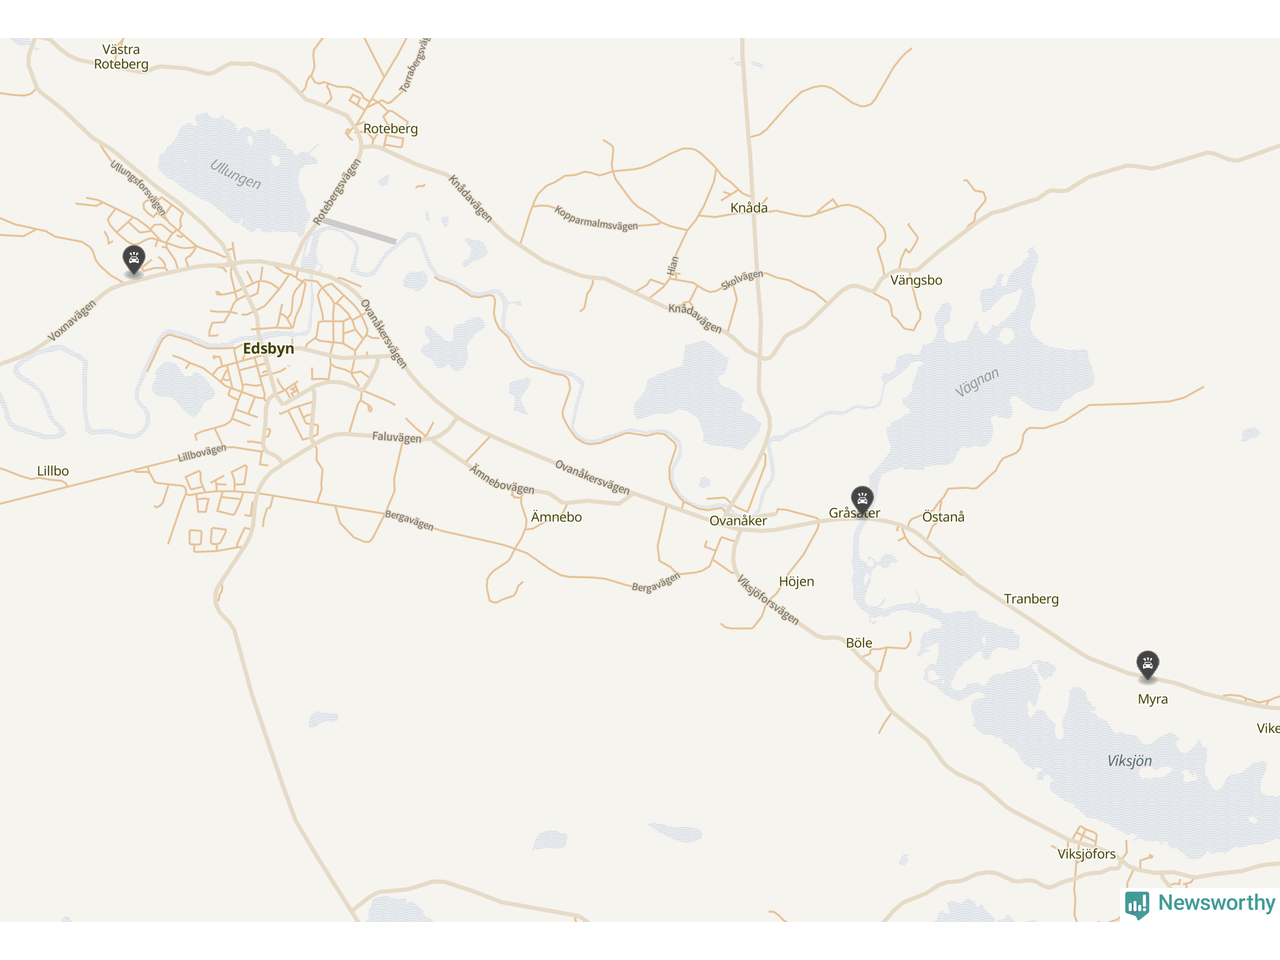Click the Edsbyn town label
The width and height of the screenshot is (1280, 960).
[x=269, y=349]
